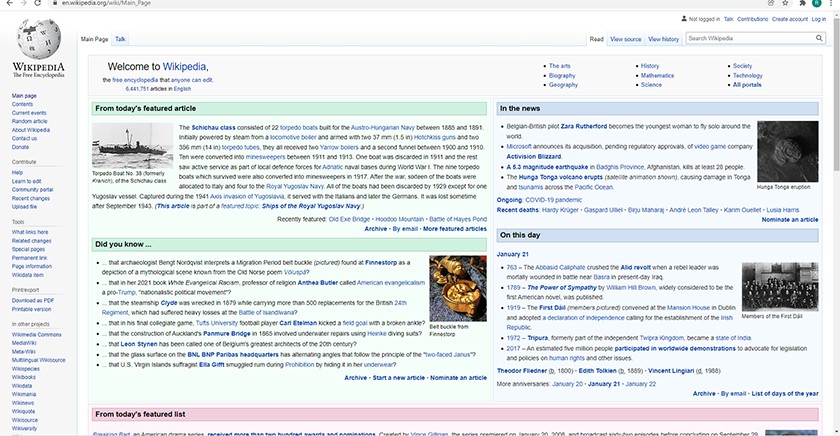Click the Zara Rutherford news link
Viewport: 840px width, 436px height.
(584, 126)
